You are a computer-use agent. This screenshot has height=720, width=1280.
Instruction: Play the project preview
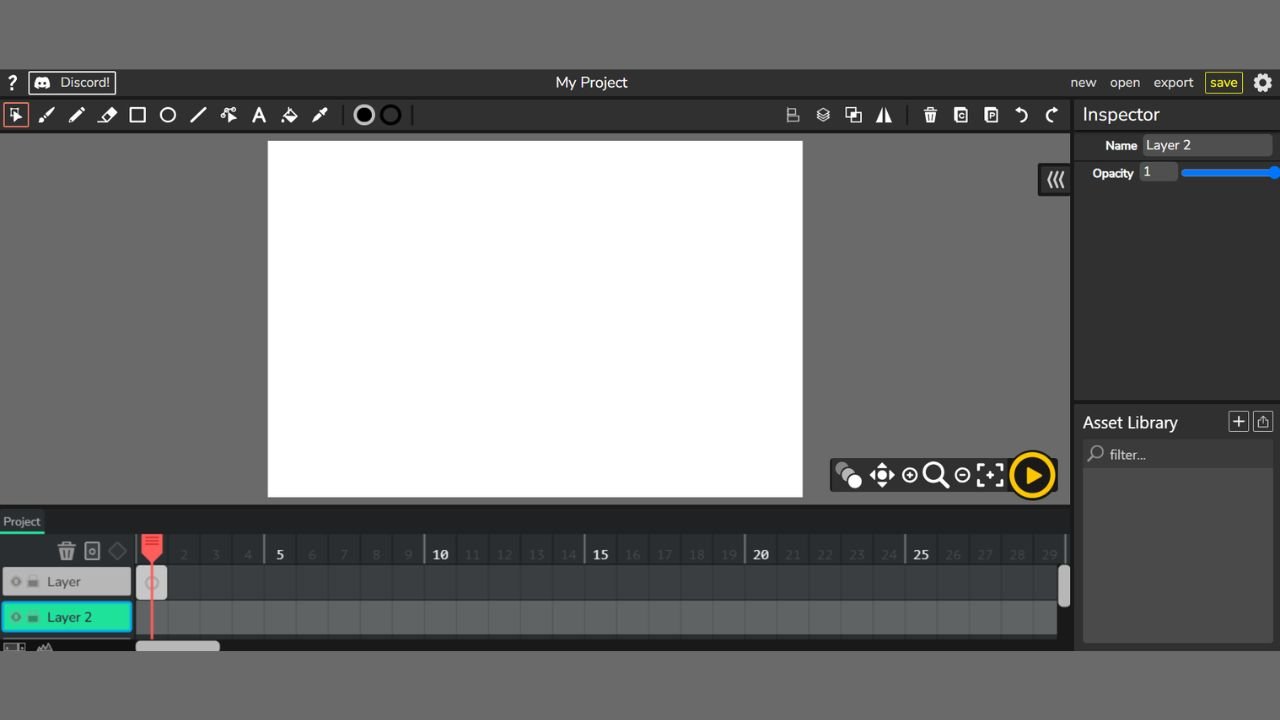point(1032,475)
